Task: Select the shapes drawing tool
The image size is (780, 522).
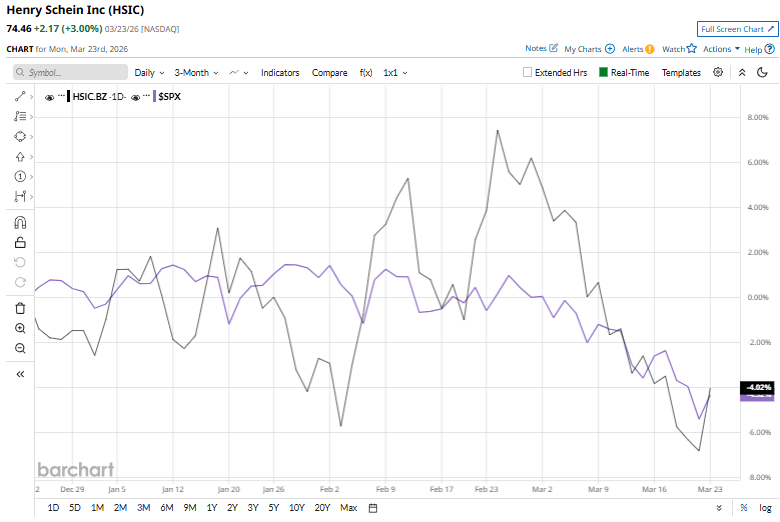Action: (x=20, y=136)
